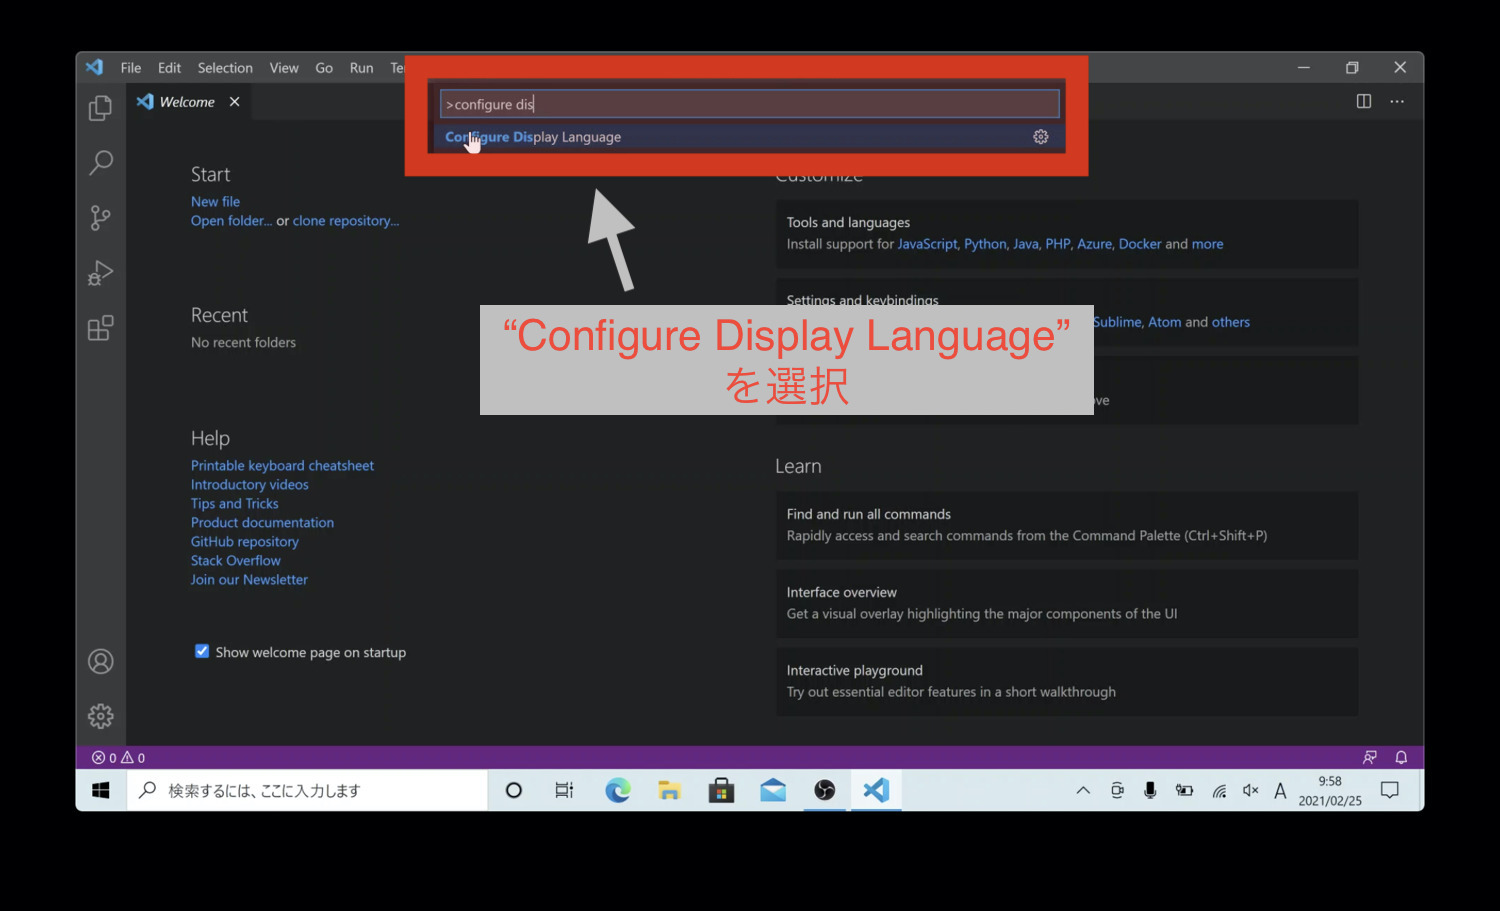Expand hidden system tray icons chevron

click(x=1083, y=790)
